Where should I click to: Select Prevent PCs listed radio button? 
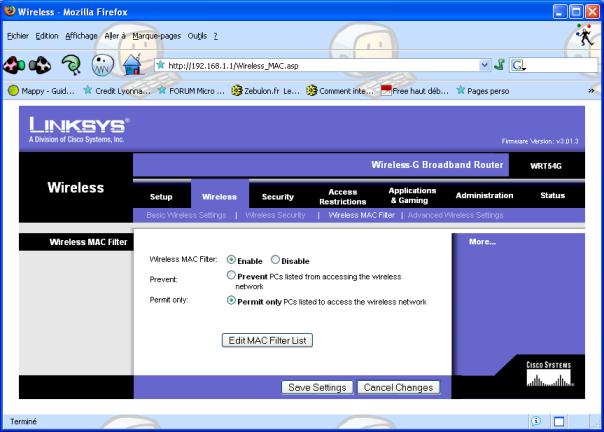coord(231,275)
